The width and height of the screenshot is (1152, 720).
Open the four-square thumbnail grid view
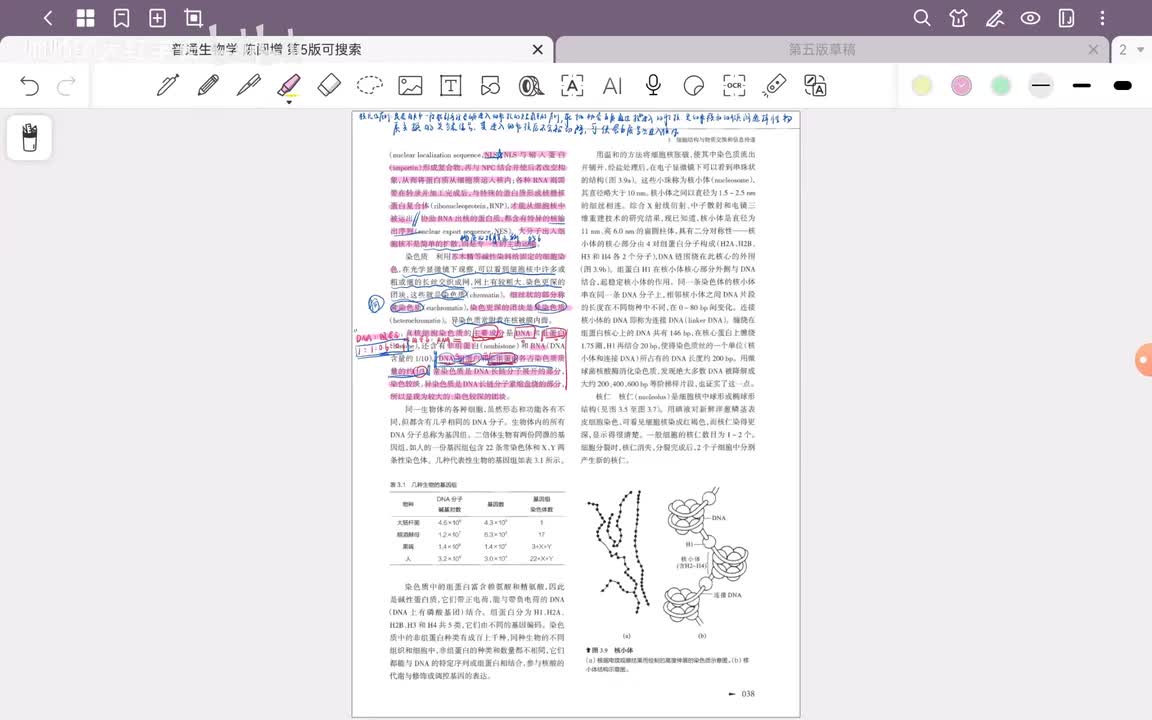[x=85, y=18]
